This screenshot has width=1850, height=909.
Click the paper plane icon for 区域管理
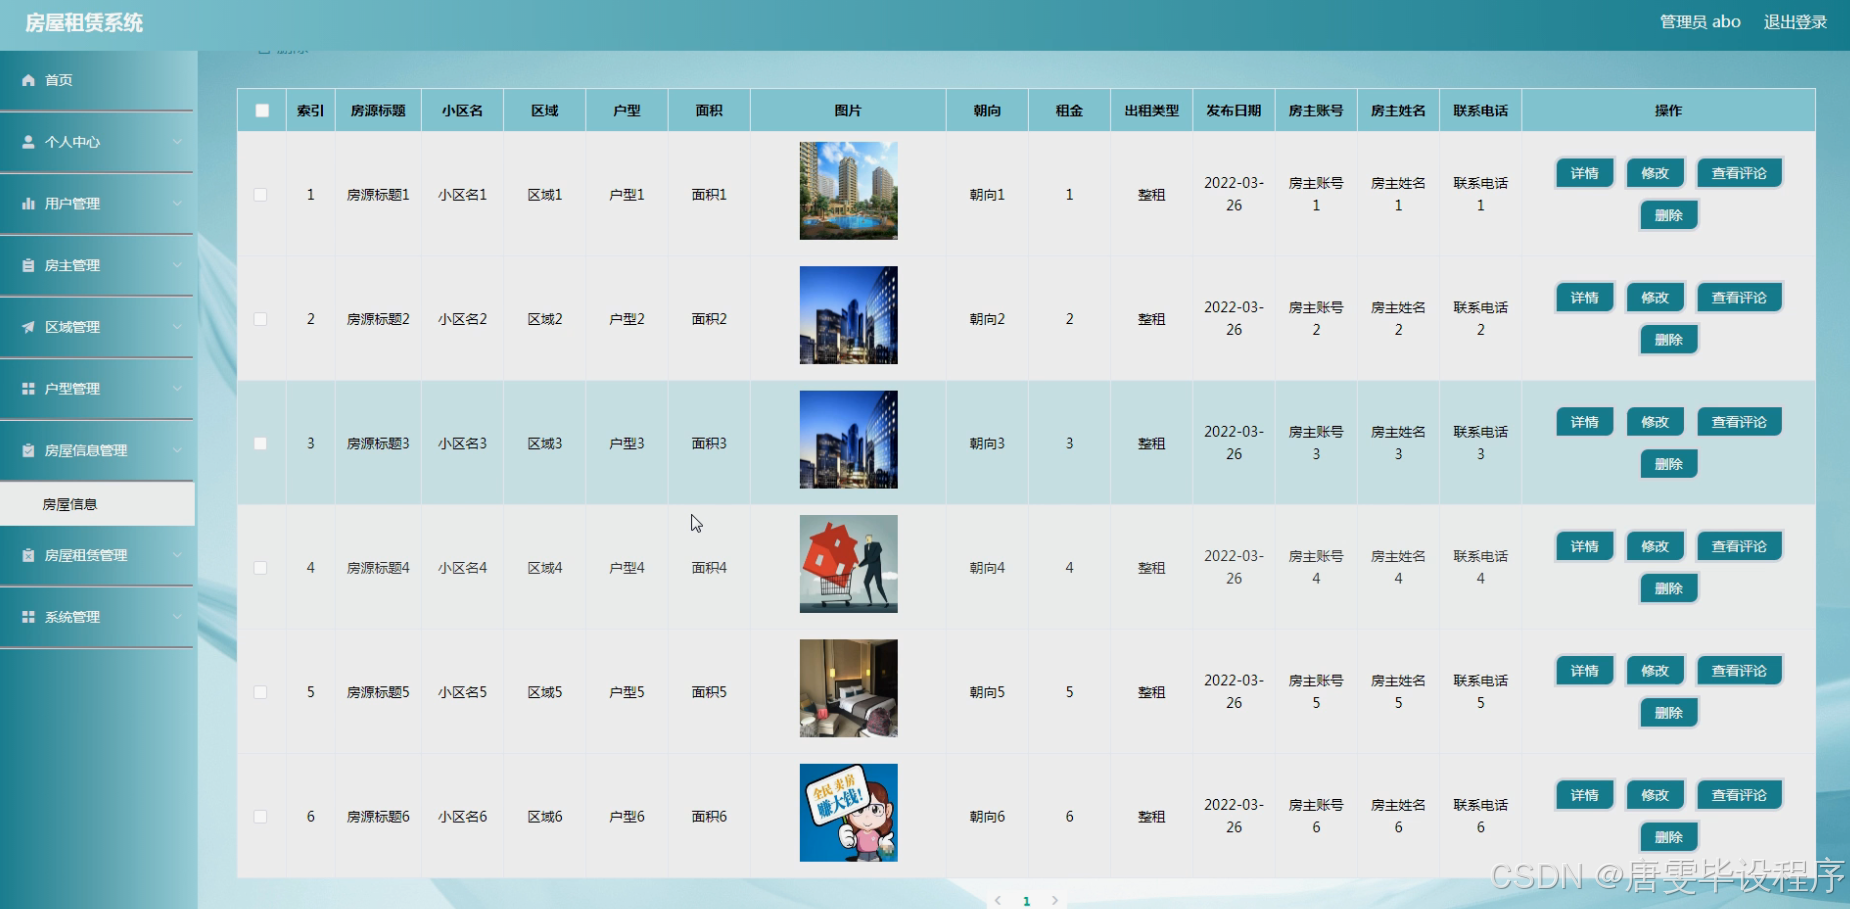(x=28, y=327)
